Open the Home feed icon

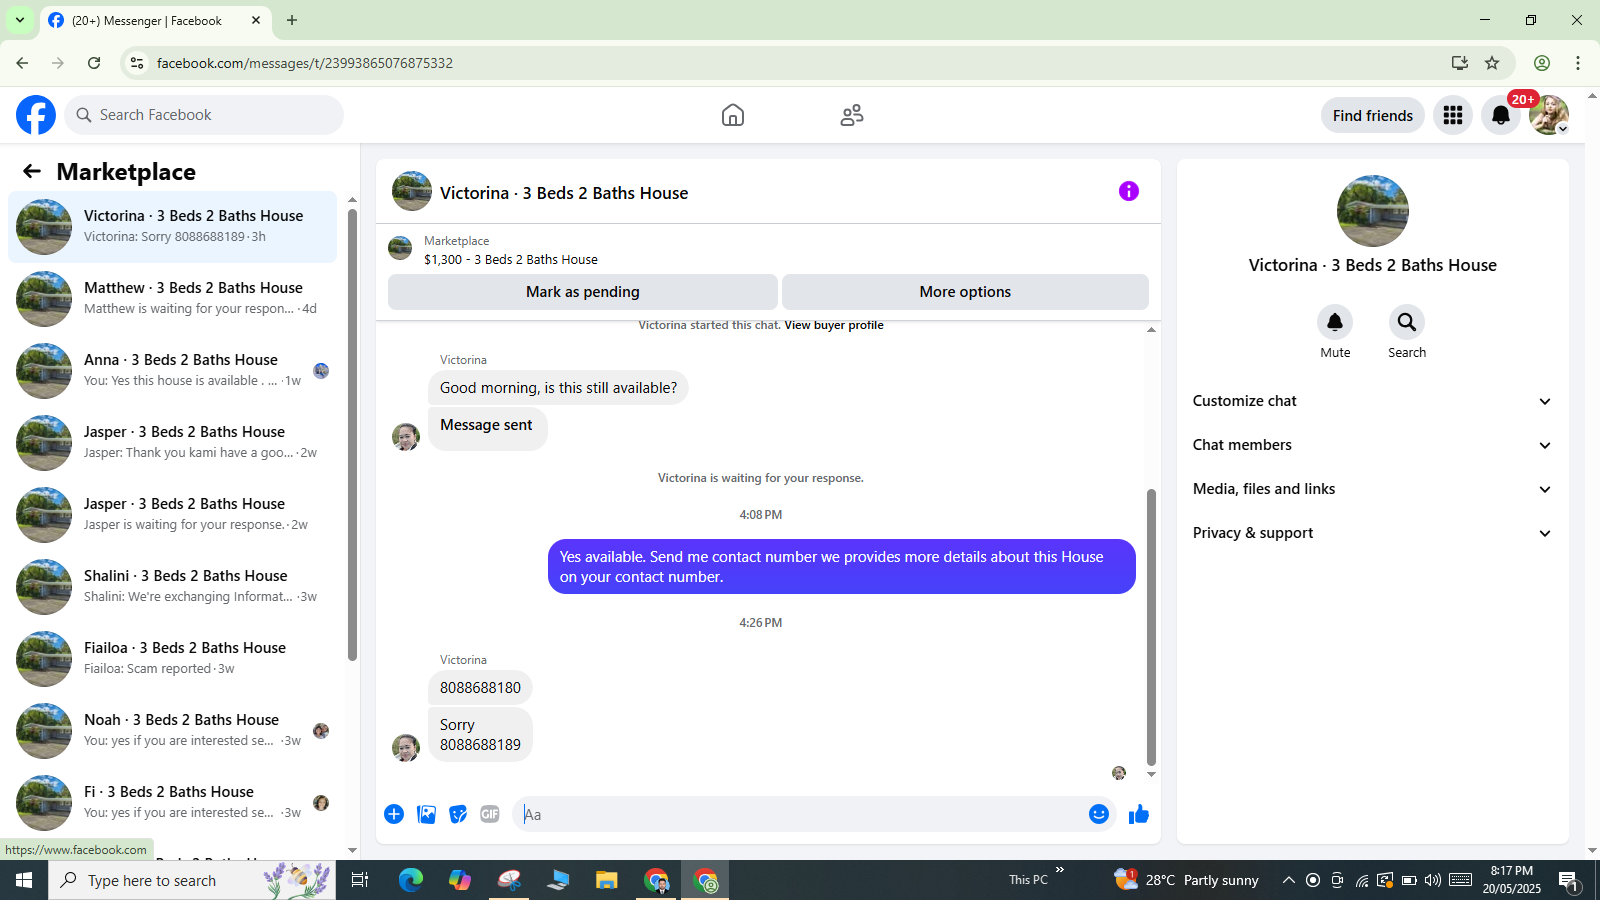(x=733, y=115)
